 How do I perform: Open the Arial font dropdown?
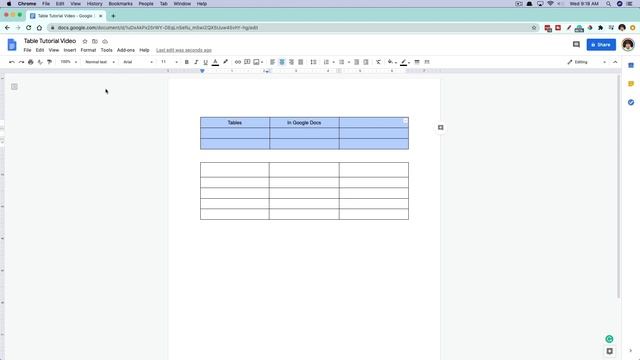tap(138, 62)
